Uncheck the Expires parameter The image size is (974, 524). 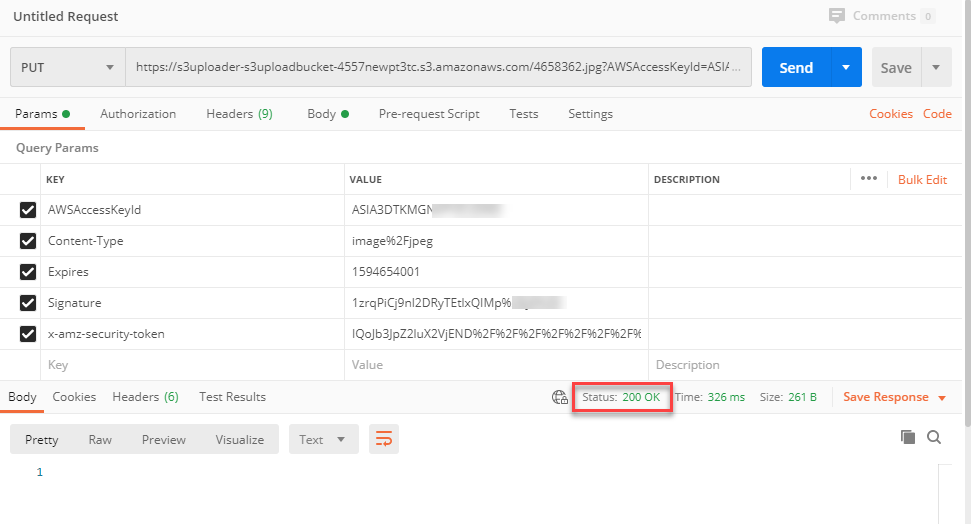point(28,272)
